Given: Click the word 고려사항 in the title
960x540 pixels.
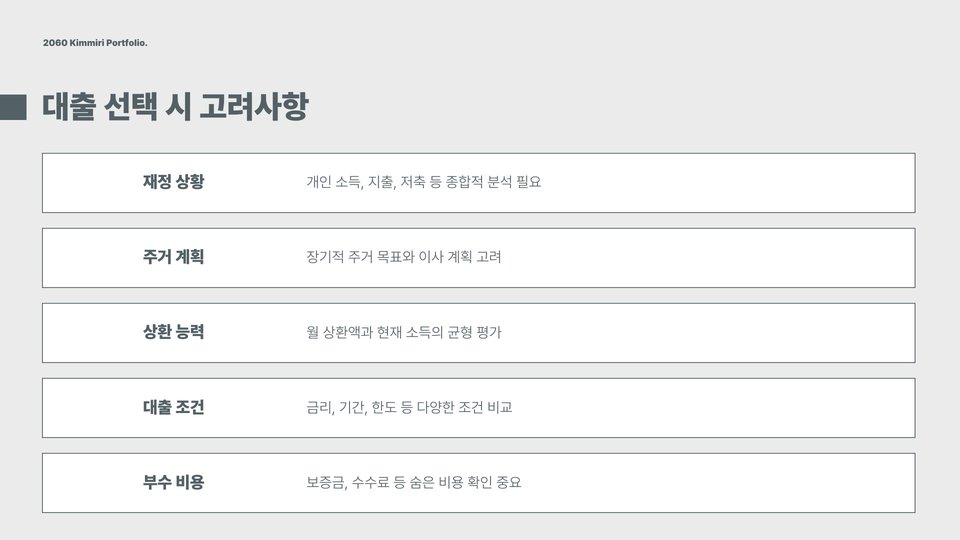Looking at the screenshot, I should pos(254,107).
